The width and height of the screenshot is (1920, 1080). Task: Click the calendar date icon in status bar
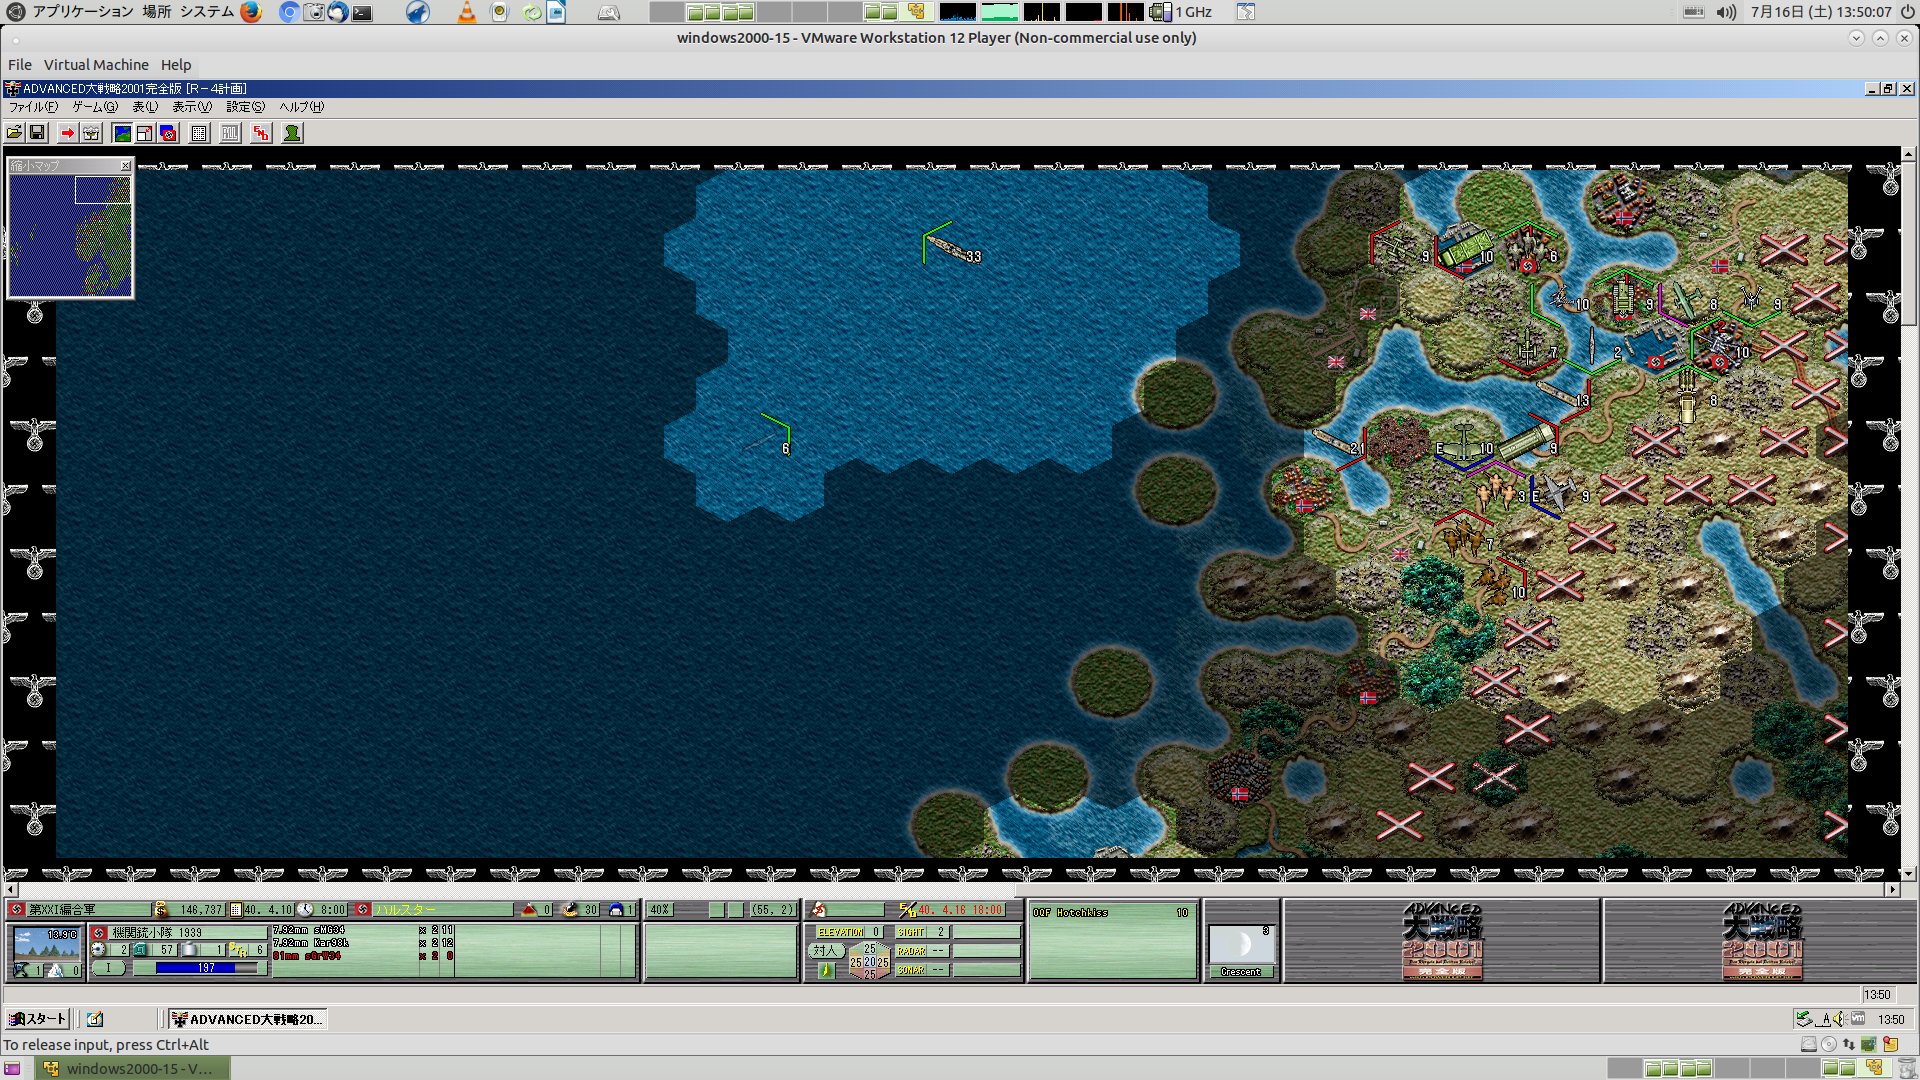pos(236,910)
